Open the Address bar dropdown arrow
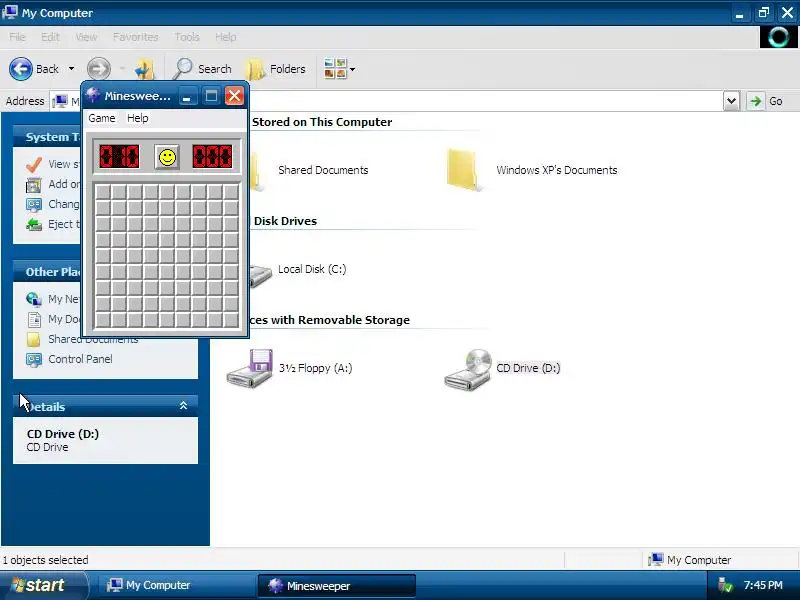 coord(731,101)
